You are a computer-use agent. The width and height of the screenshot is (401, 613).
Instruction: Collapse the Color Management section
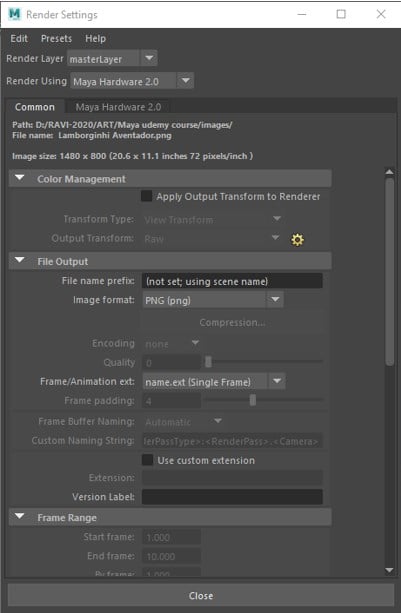(20, 179)
